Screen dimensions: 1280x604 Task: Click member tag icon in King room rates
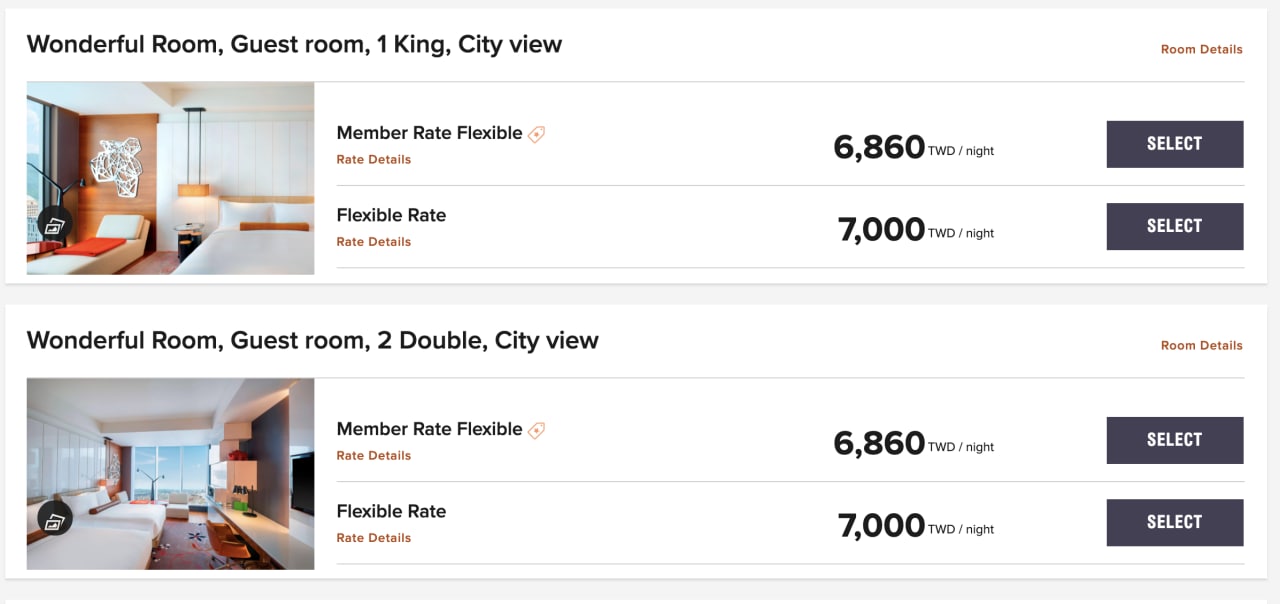tap(537, 133)
